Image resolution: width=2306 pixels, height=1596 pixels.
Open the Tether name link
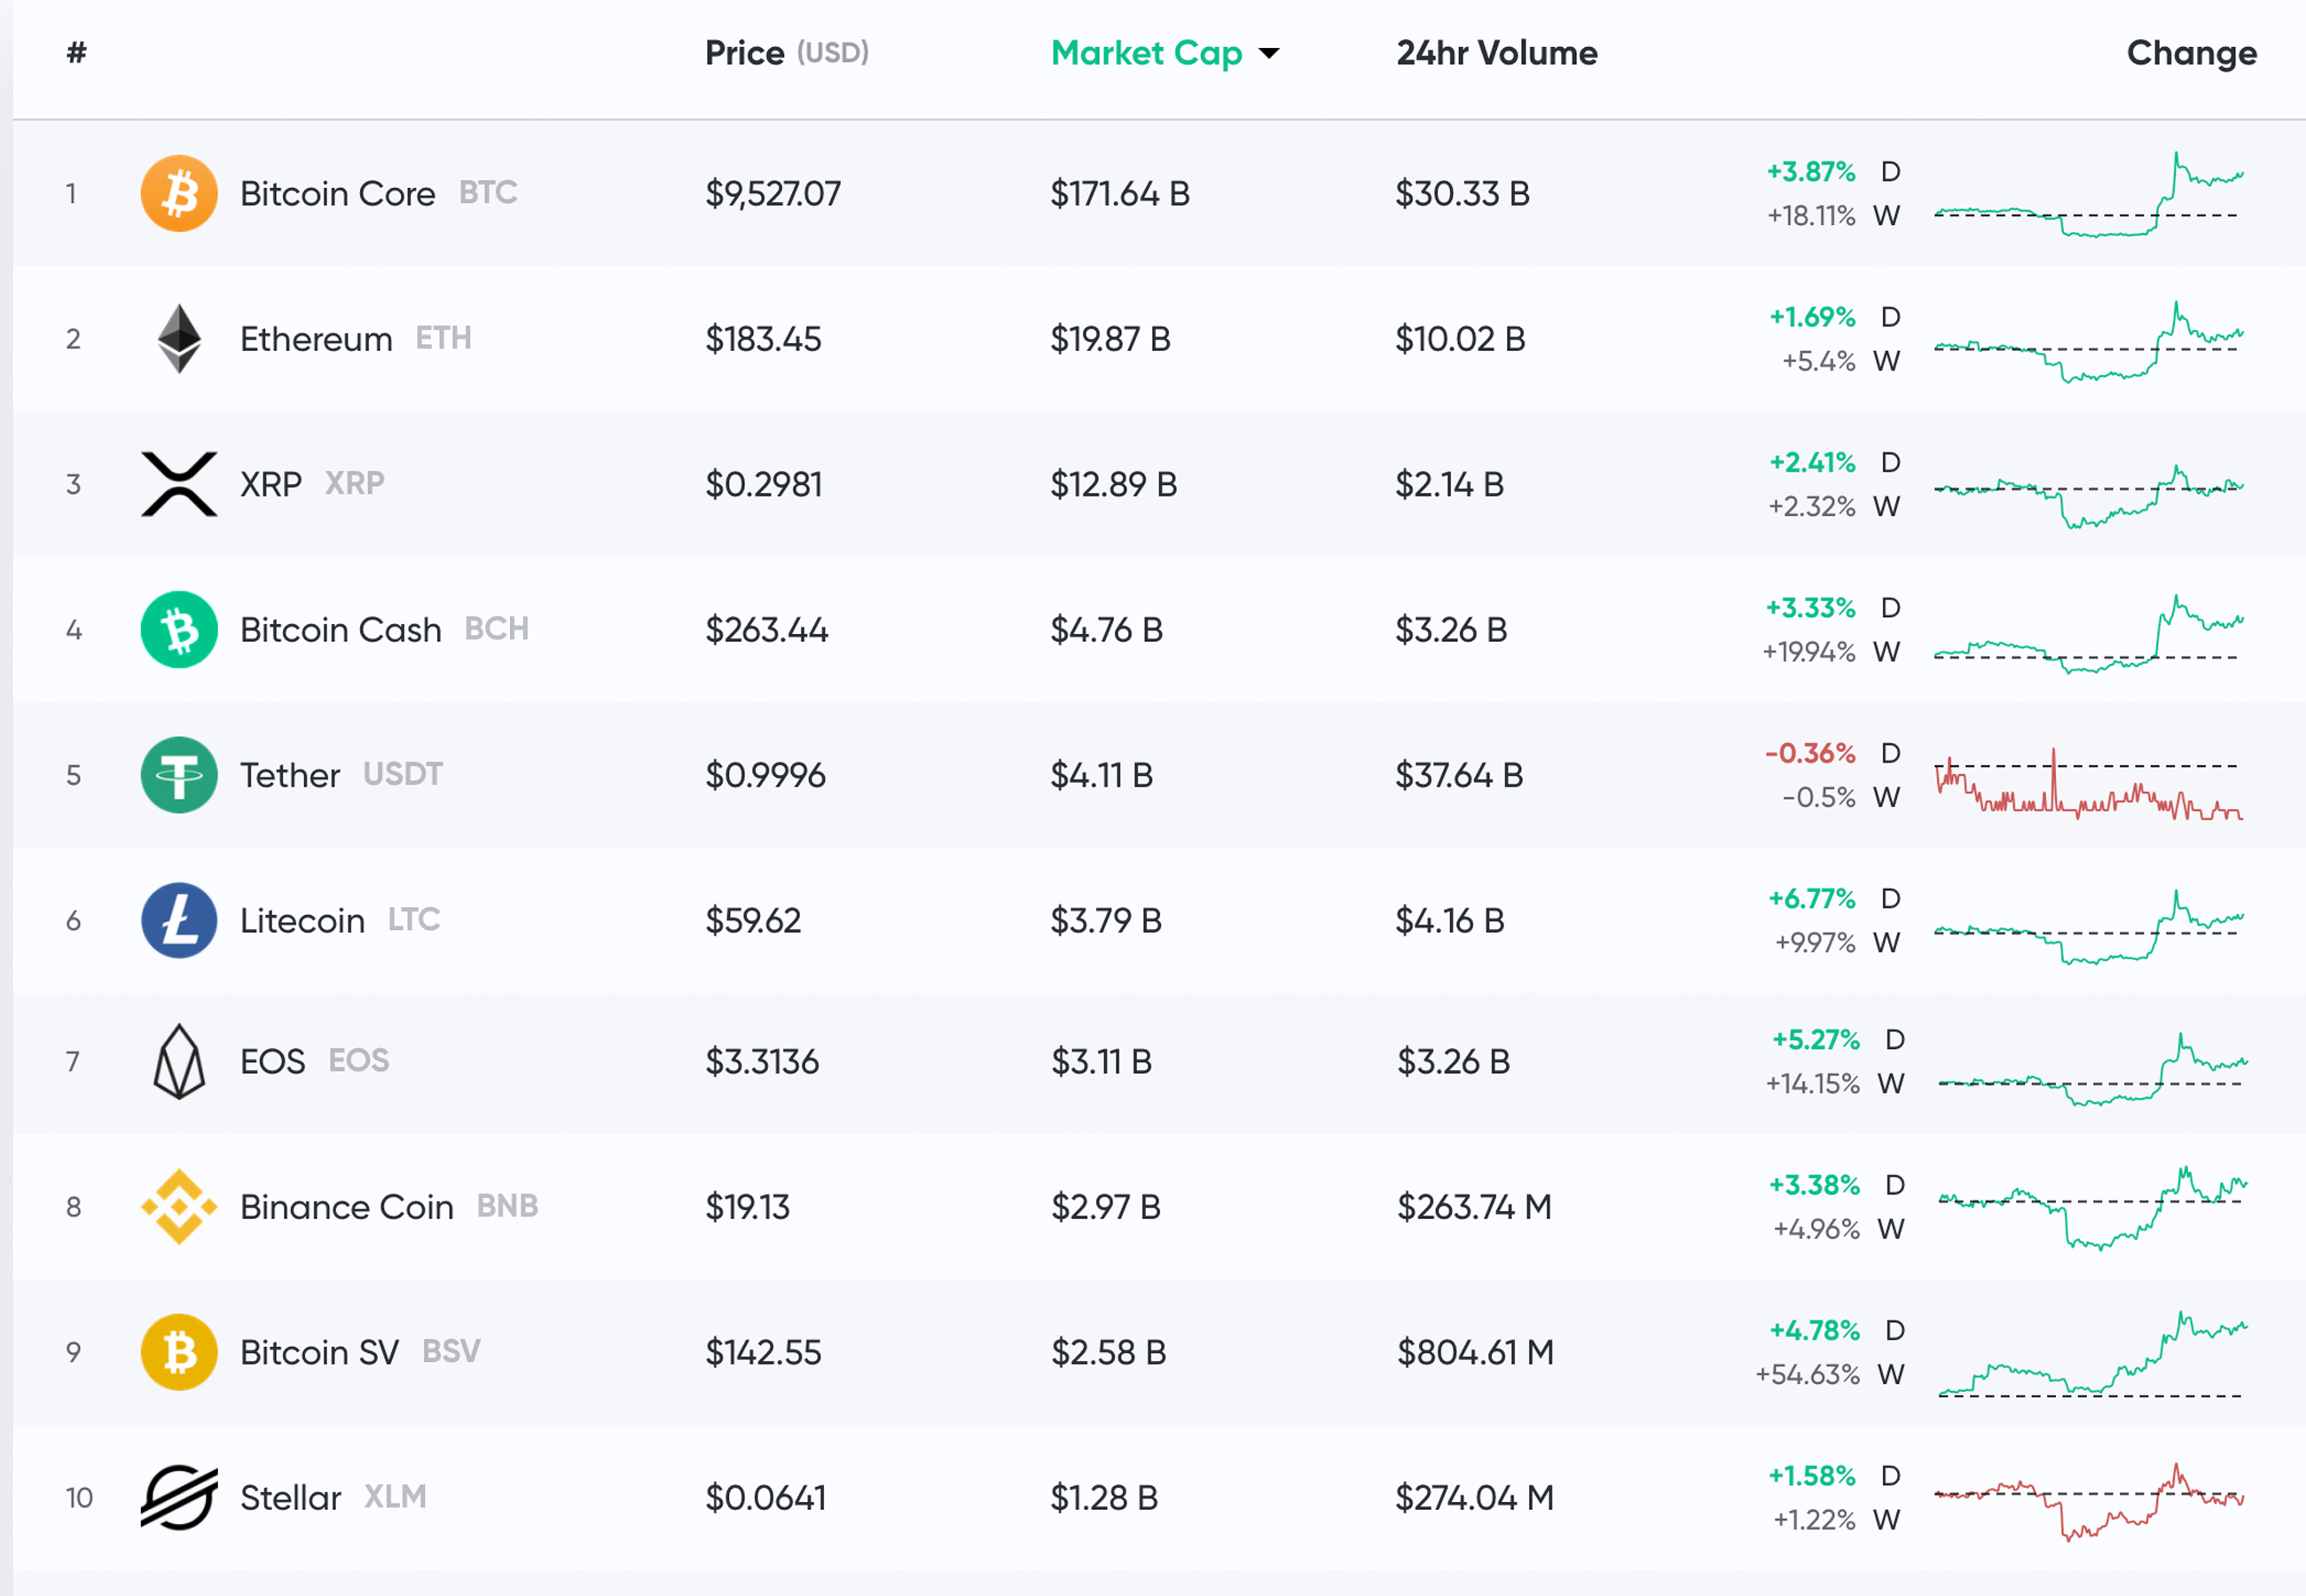290,775
